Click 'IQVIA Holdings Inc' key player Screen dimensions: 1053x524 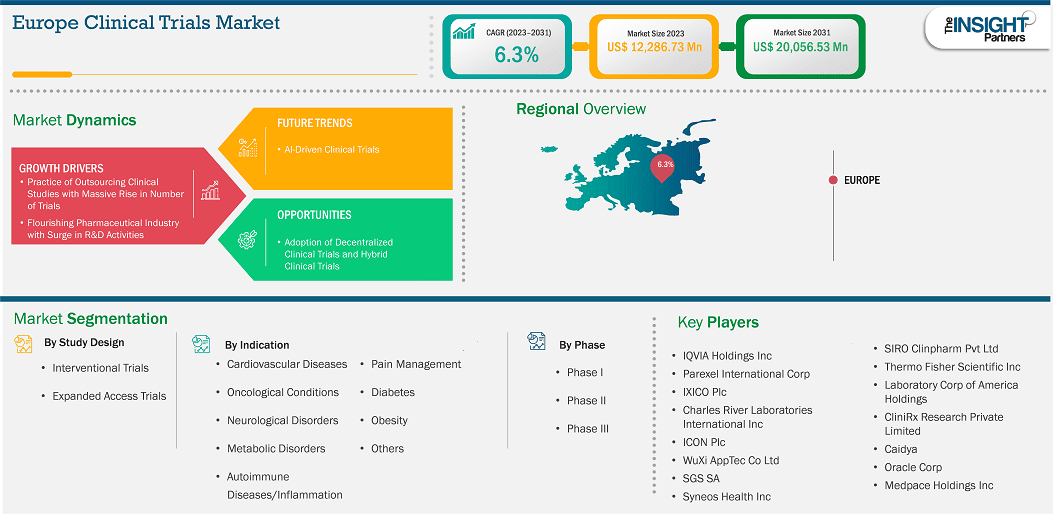point(727,356)
